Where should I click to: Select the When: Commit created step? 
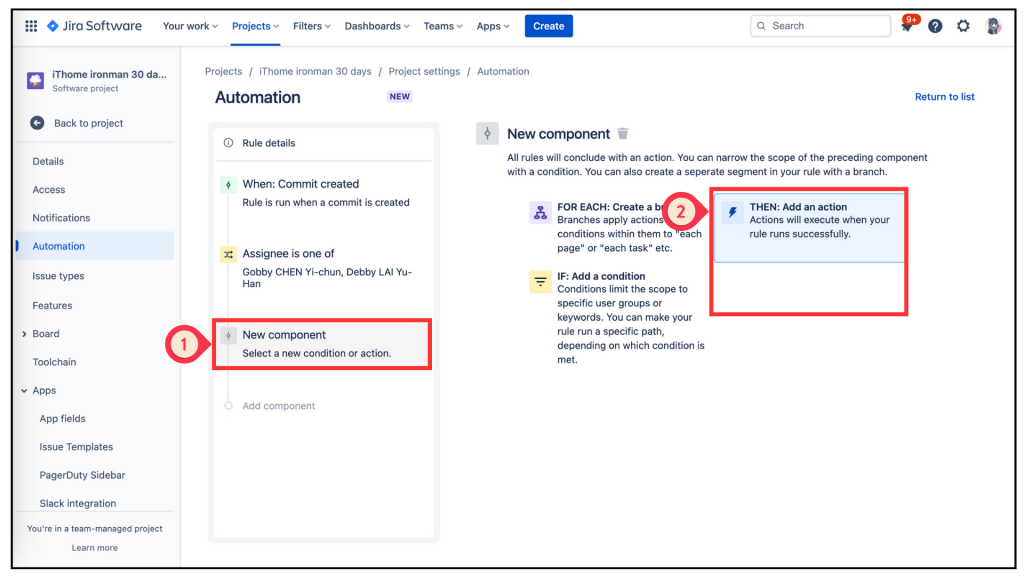tap(323, 193)
